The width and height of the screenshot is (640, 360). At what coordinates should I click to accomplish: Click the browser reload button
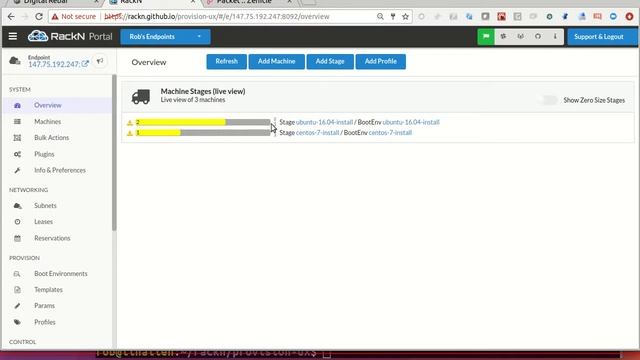(39, 17)
